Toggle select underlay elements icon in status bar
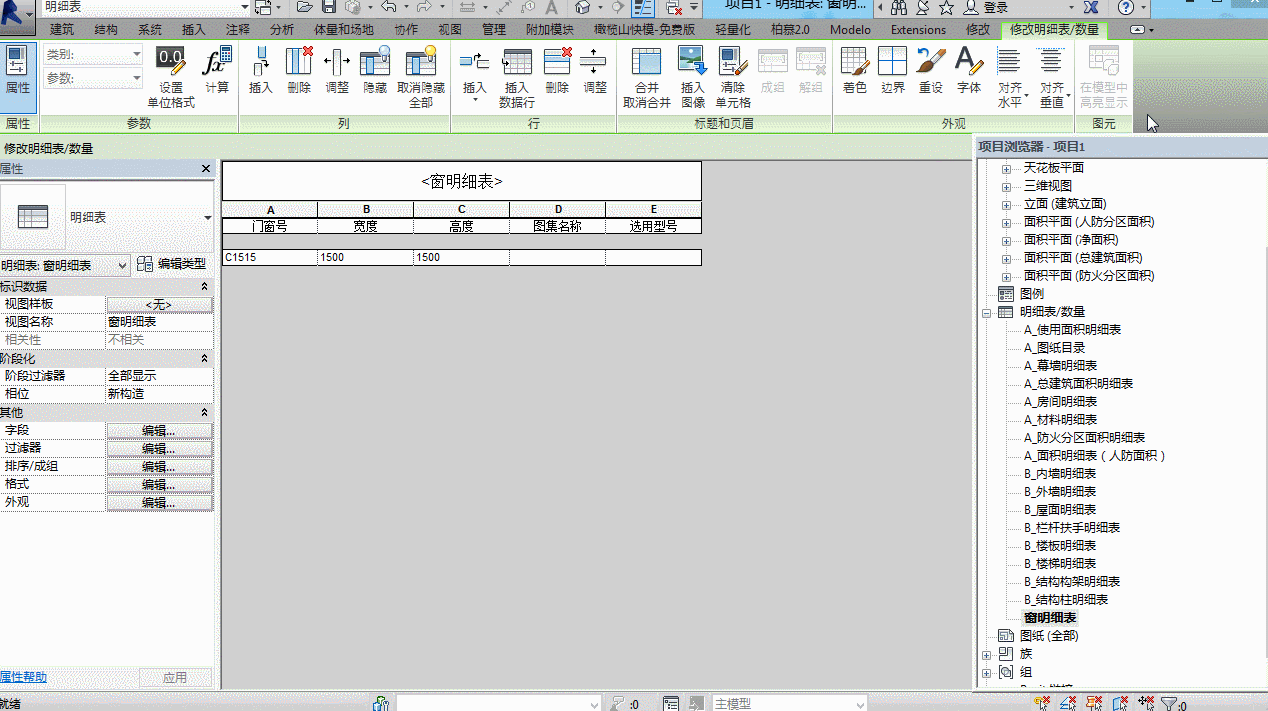This screenshot has width=1268, height=711. click(1069, 704)
